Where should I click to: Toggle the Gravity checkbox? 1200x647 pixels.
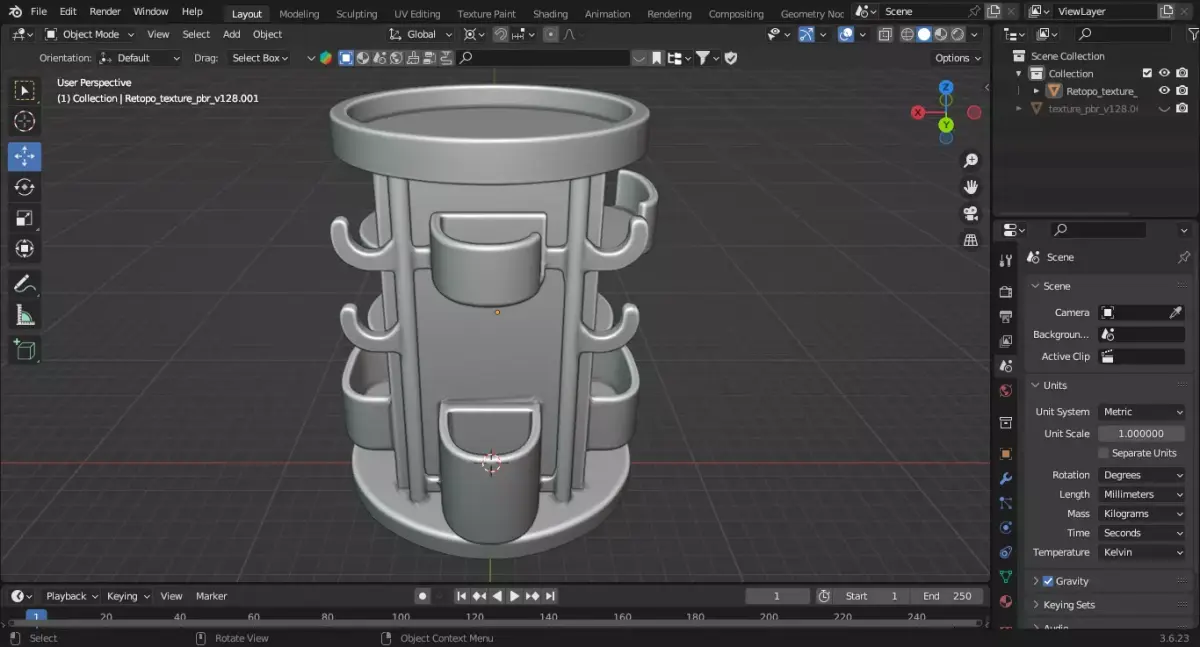pos(1048,581)
